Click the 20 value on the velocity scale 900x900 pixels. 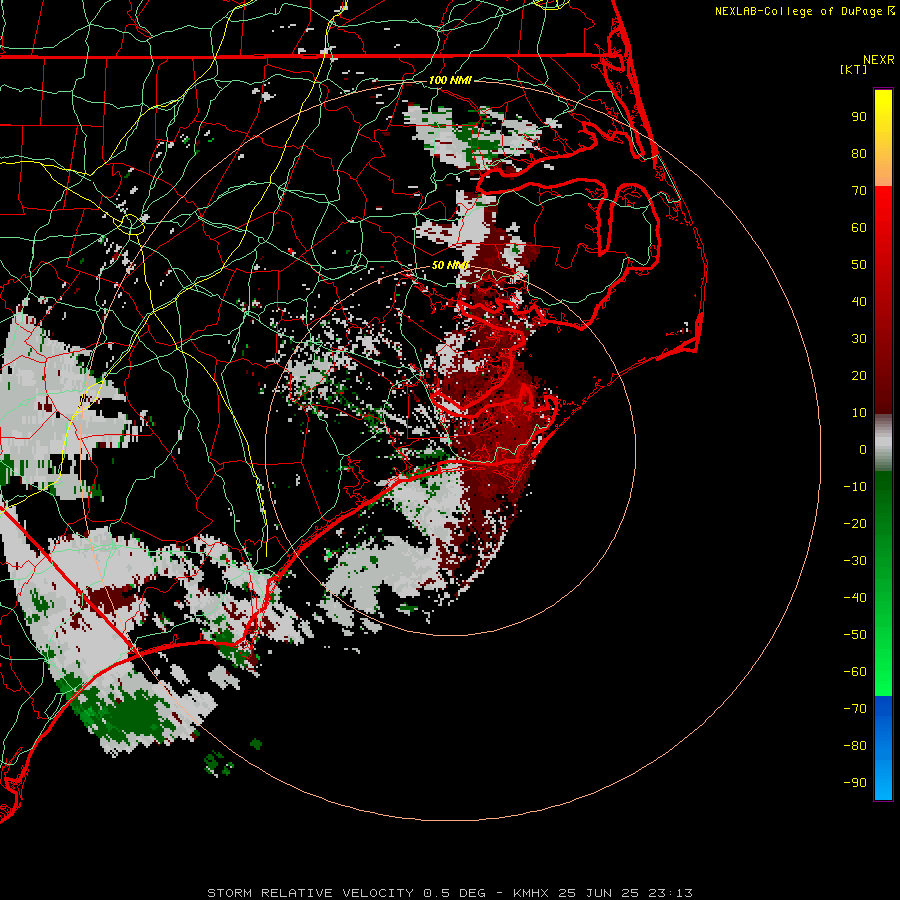[x=859, y=376]
